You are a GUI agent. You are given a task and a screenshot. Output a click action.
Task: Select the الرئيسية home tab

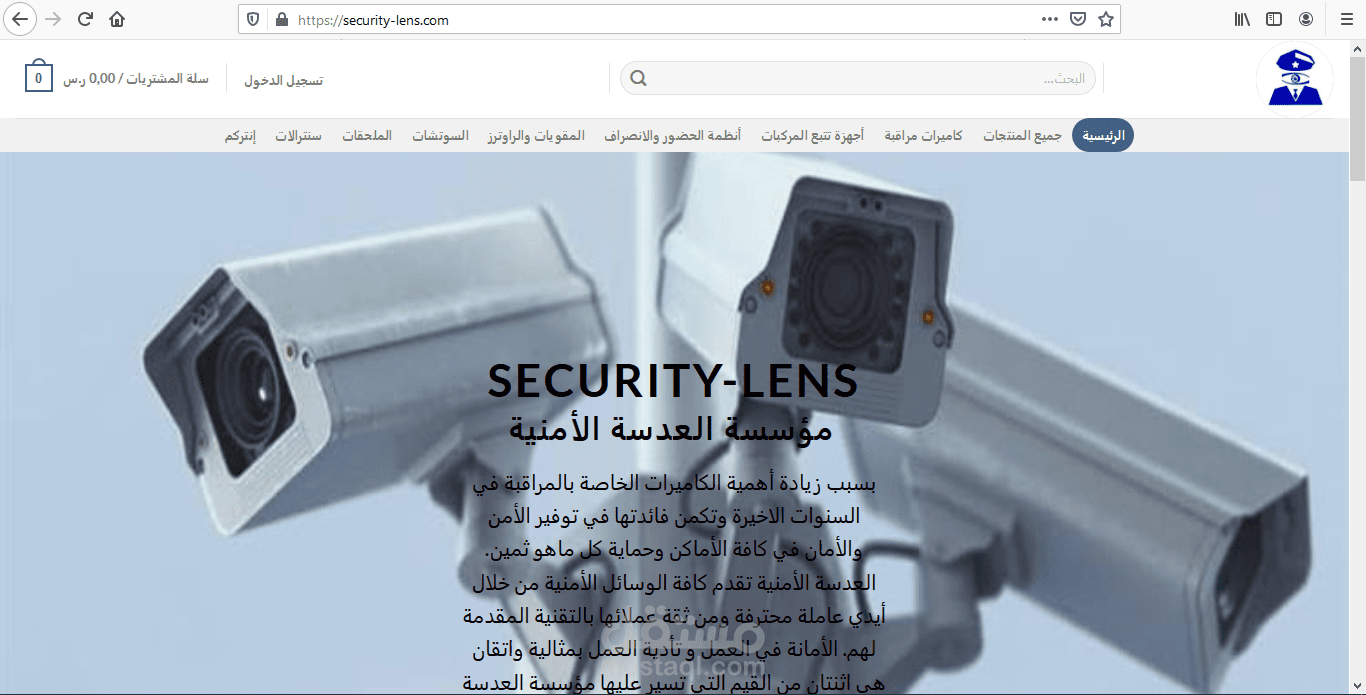(x=1103, y=135)
